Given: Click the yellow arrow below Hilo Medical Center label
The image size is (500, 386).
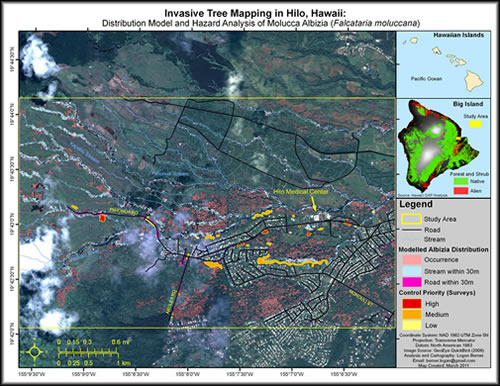Looking at the screenshot, I should (x=313, y=203).
